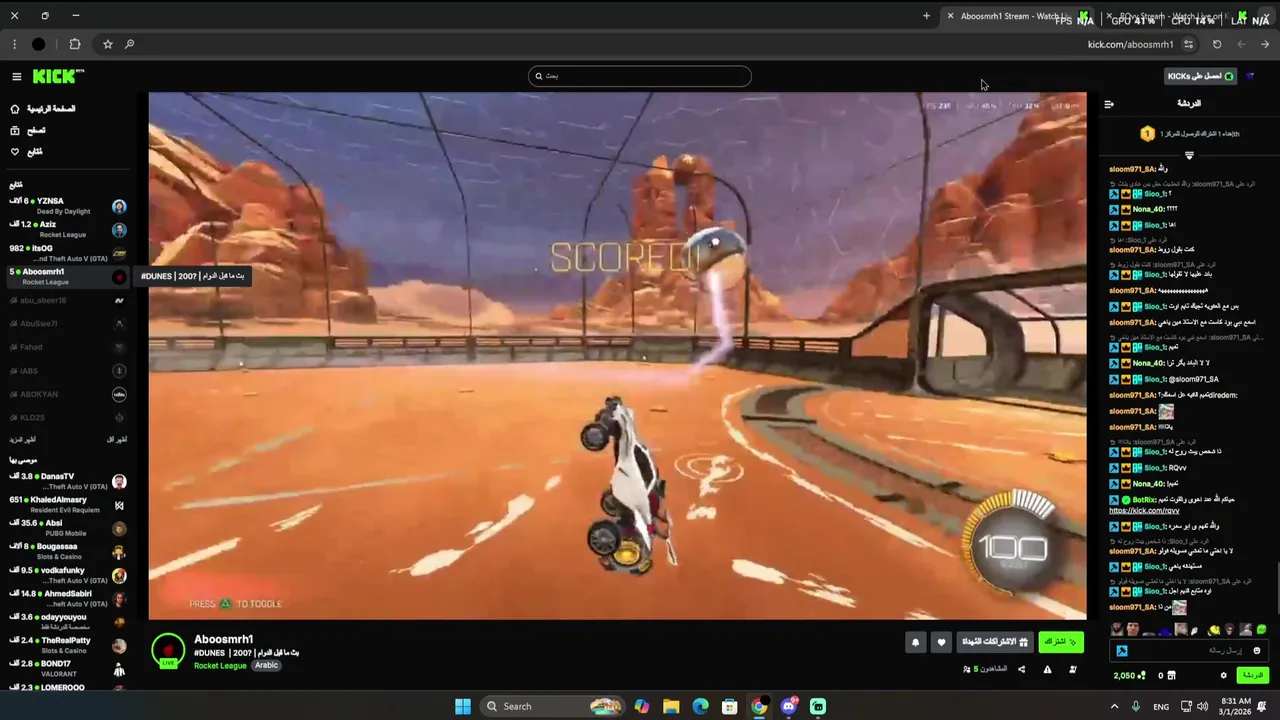The width and height of the screenshot is (1280, 720).
Task: Open the Browse entry in sidebar
Action: [28, 130]
